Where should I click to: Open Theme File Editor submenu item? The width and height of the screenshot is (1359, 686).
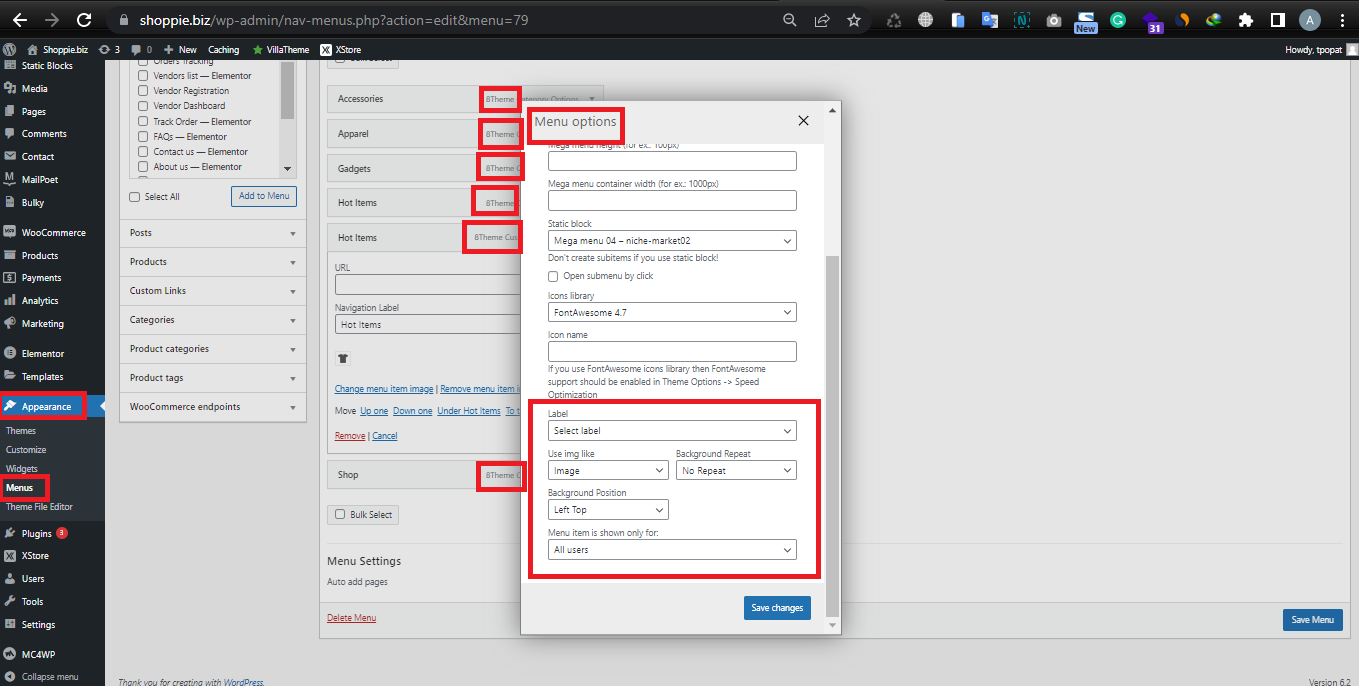click(x=39, y=507)
